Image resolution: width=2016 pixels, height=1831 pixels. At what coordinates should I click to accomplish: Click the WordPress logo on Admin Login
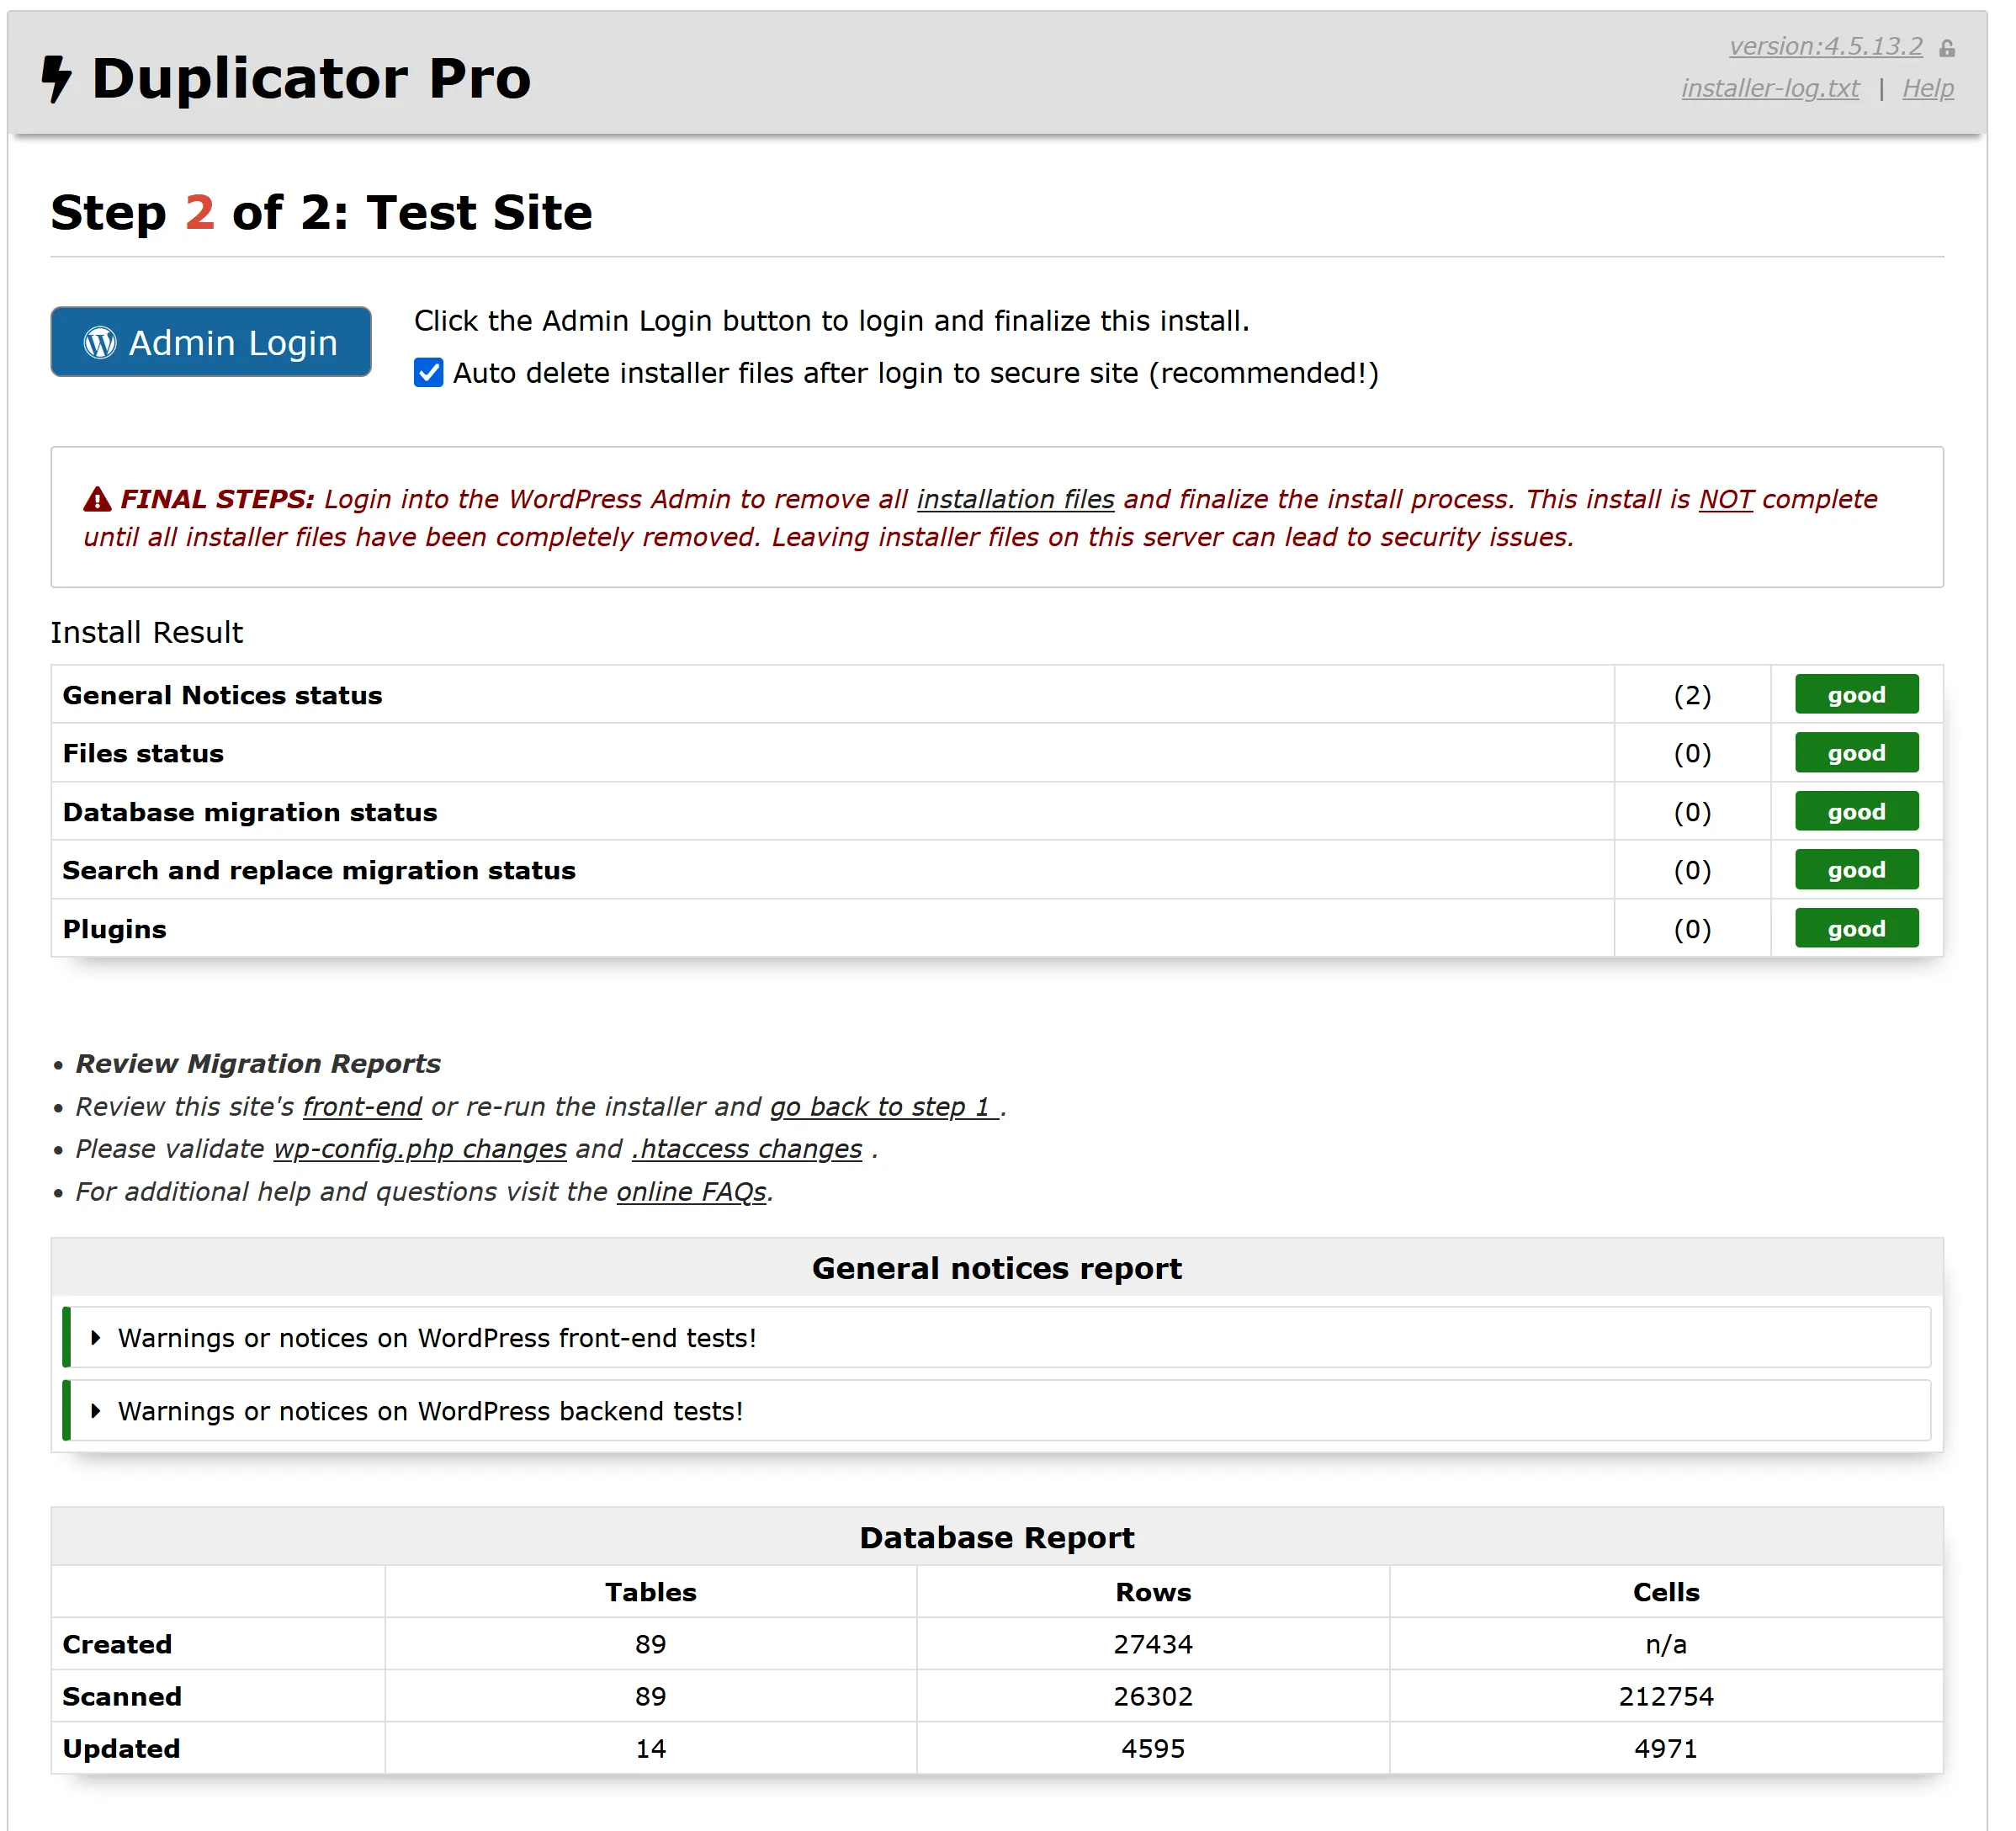pos(100,343)
